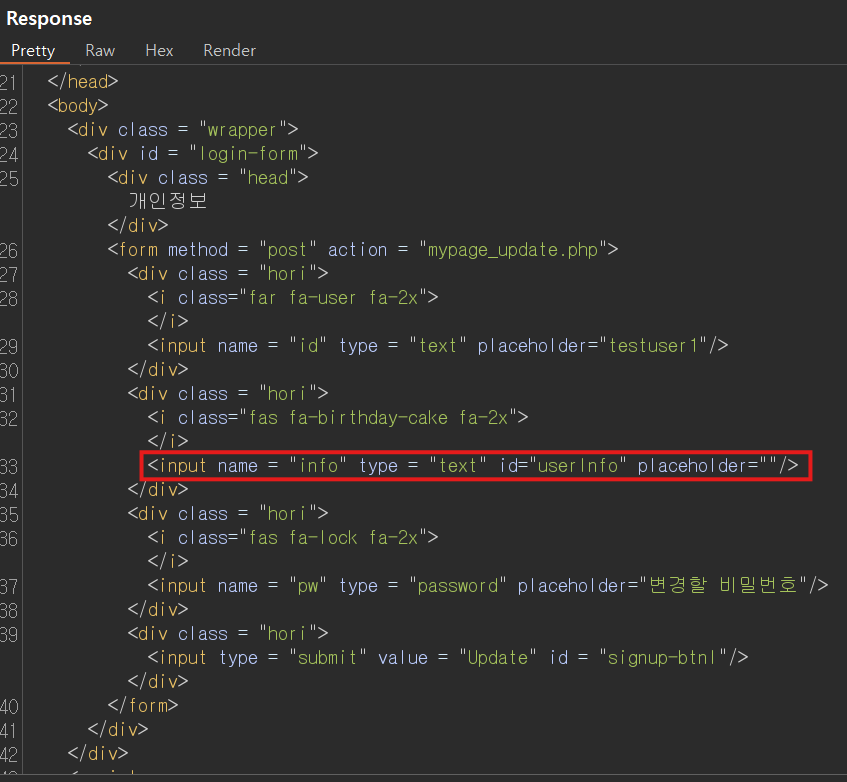Viewport: 847px width, 782px height.
Task: Click line number 33 in gutter
Action: [9, 467]
